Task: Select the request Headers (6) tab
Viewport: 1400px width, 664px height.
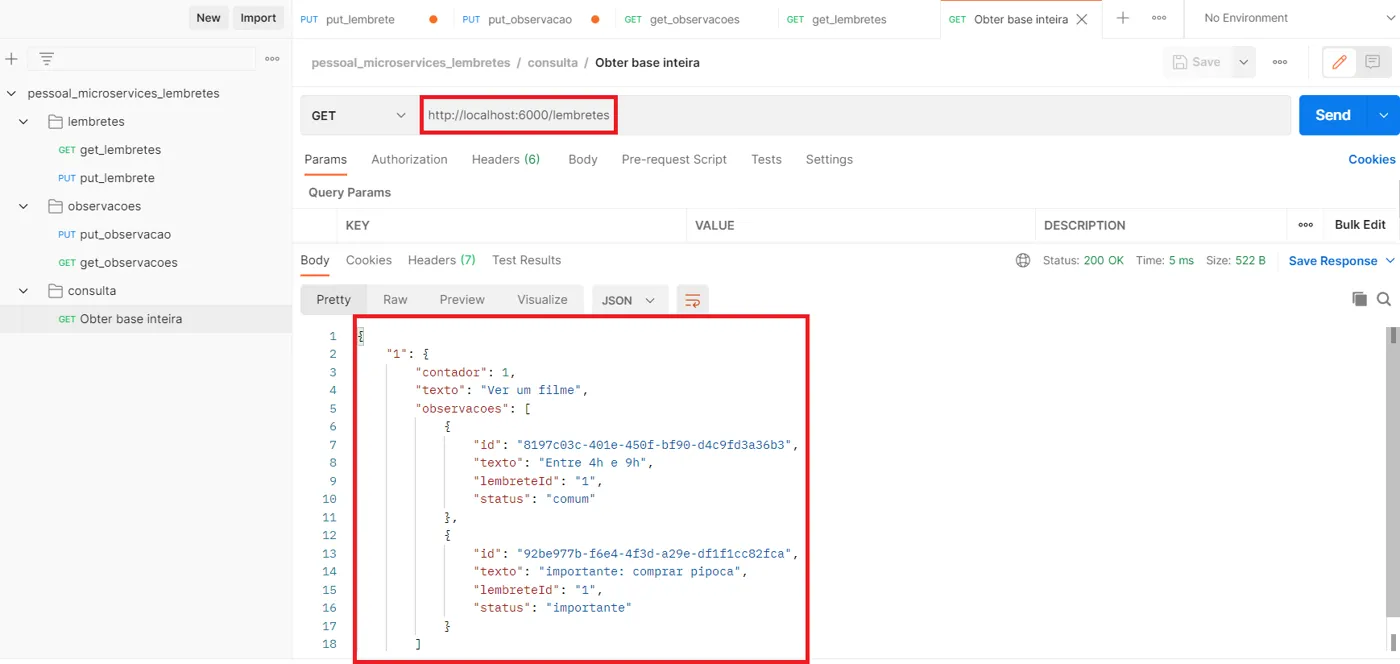Action: (x=506, y=159)
